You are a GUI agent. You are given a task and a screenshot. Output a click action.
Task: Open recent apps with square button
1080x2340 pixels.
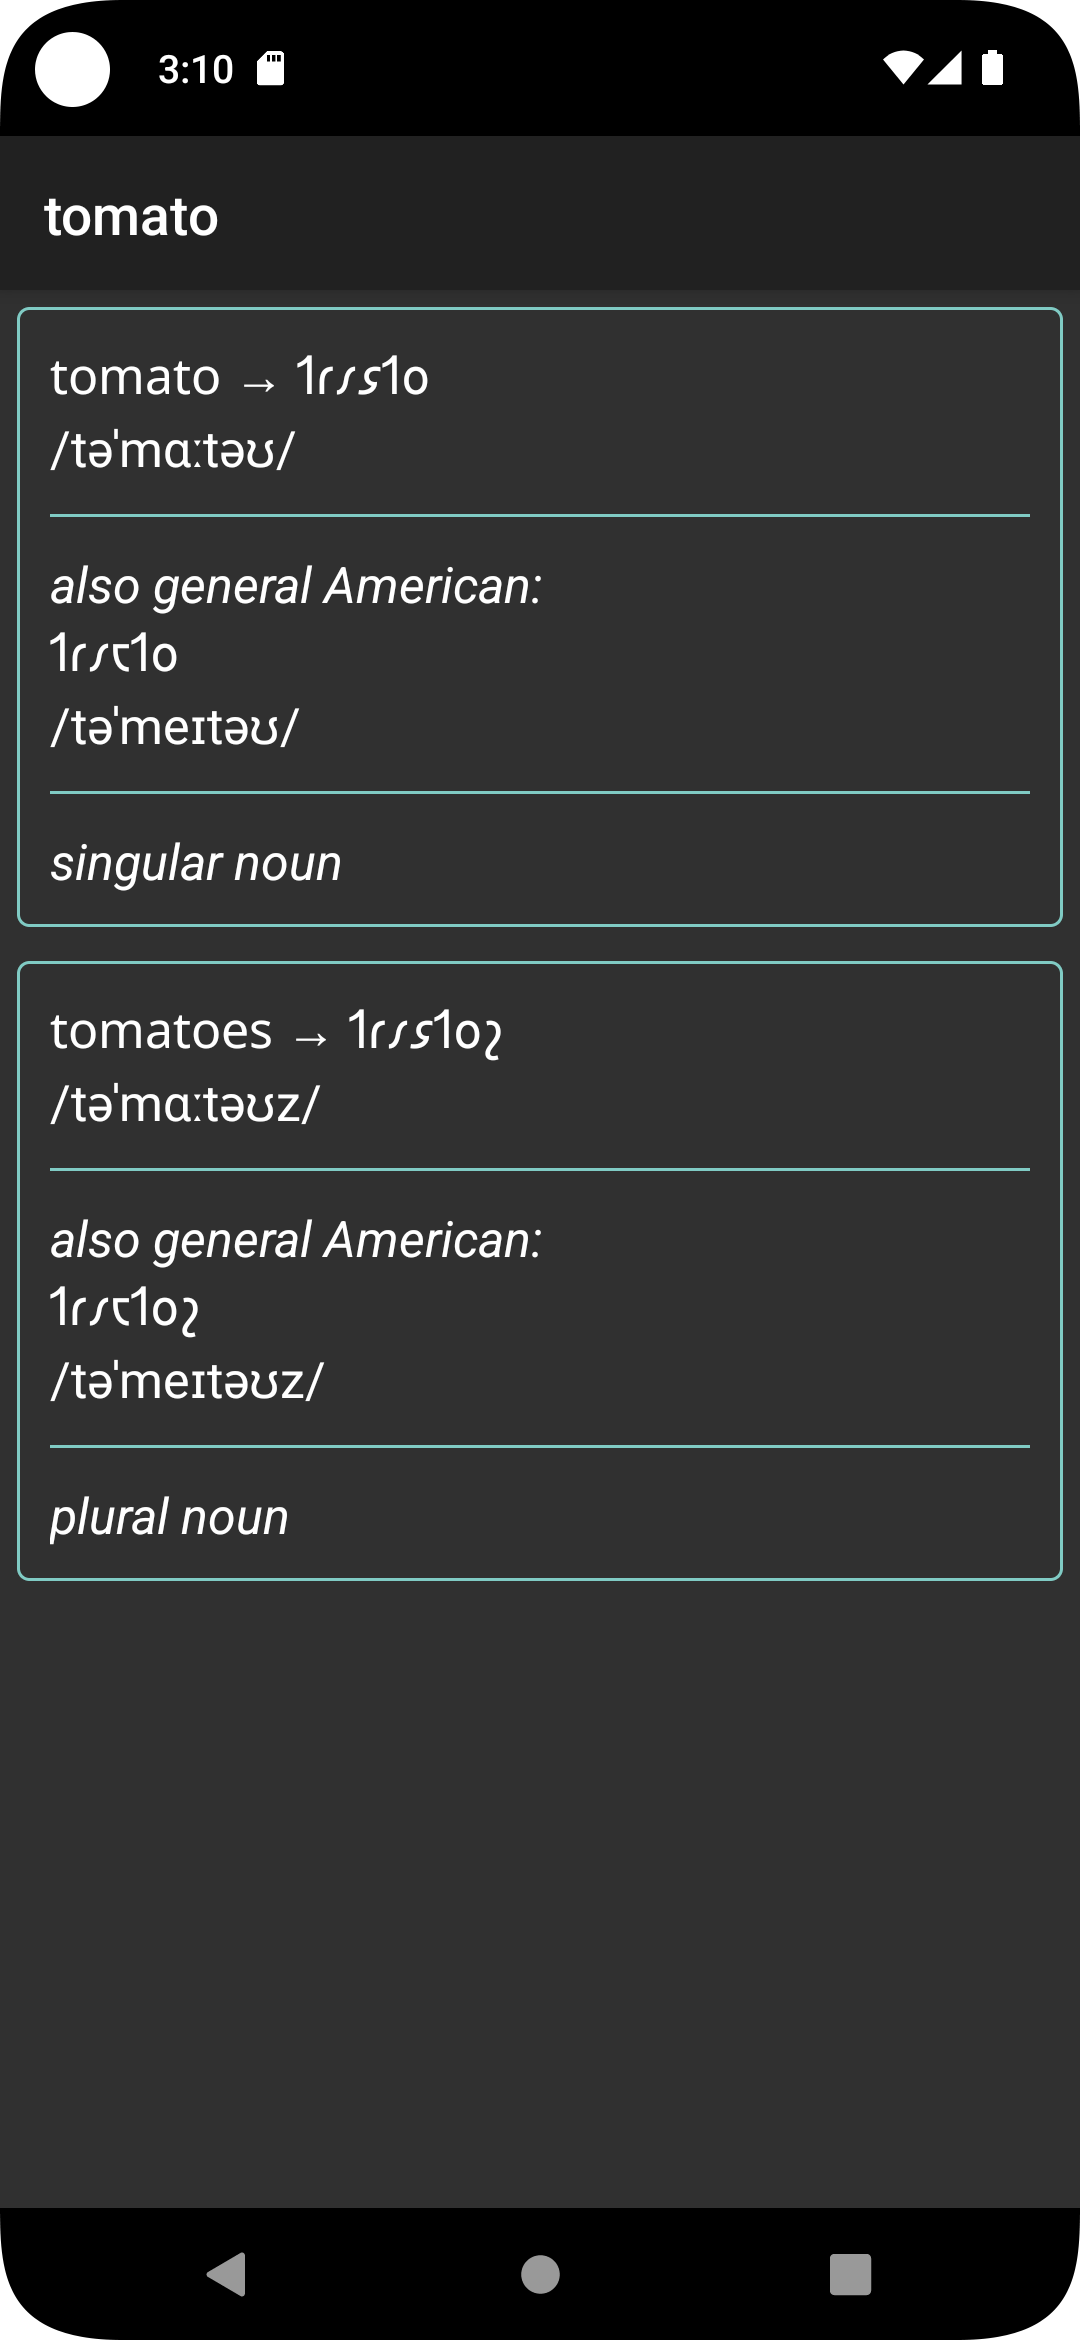tap(850, 2274)
